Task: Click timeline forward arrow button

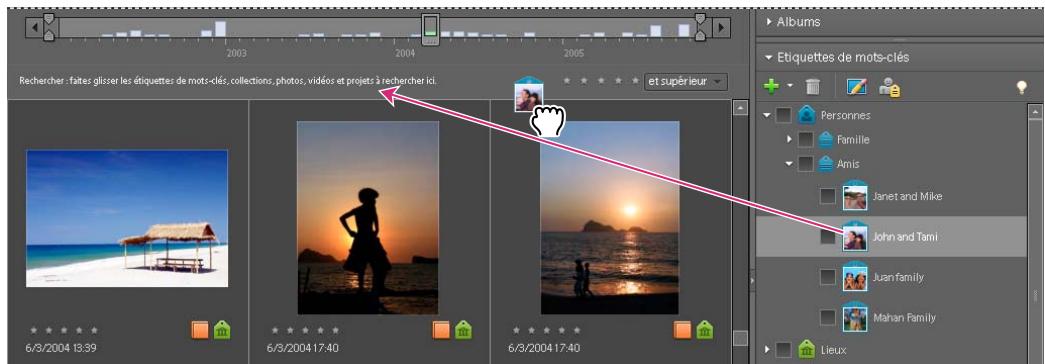Action: [x=722, y=27]
